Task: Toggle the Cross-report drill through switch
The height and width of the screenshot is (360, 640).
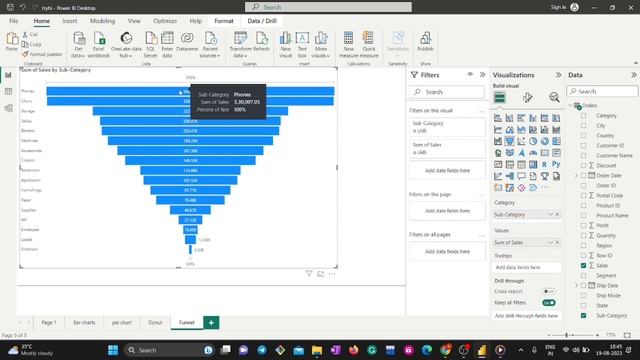Action: 549,291
